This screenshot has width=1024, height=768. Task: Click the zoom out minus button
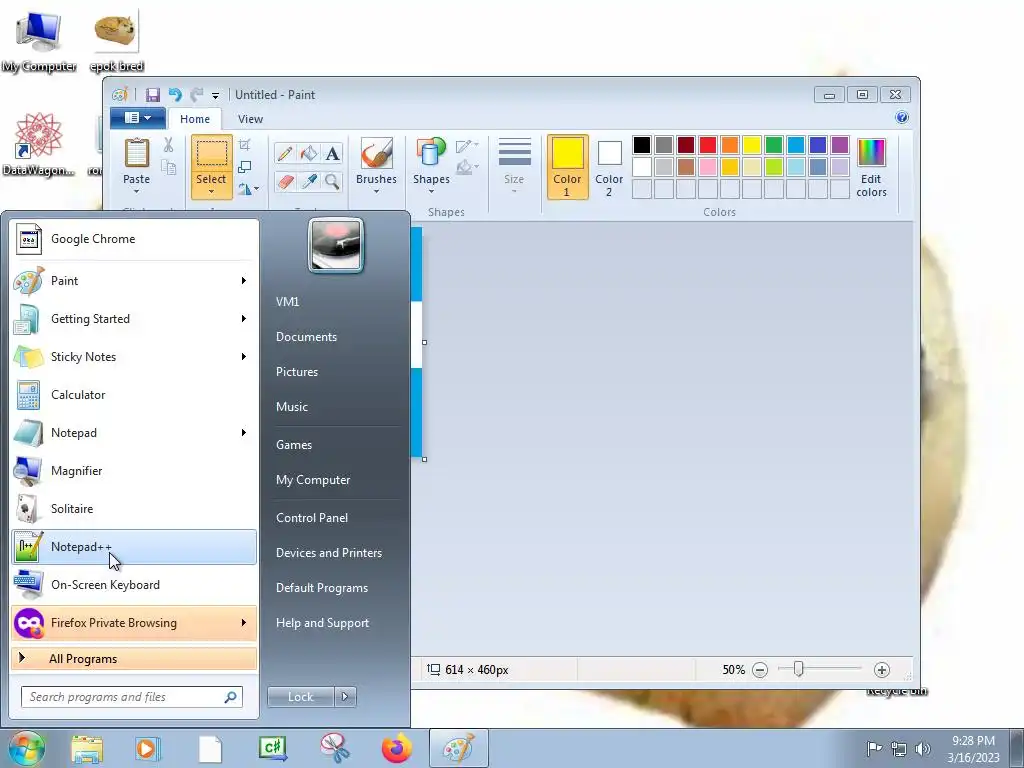click(760, 670)
